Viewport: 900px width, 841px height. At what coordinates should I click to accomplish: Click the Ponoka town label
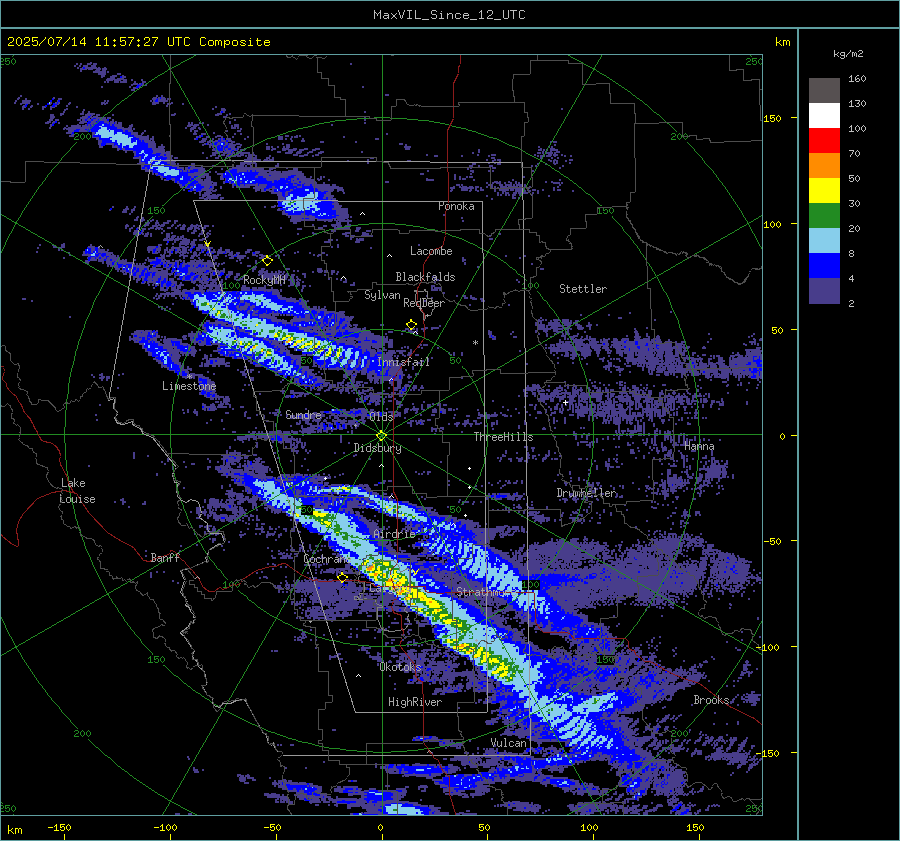pos(456,206)
